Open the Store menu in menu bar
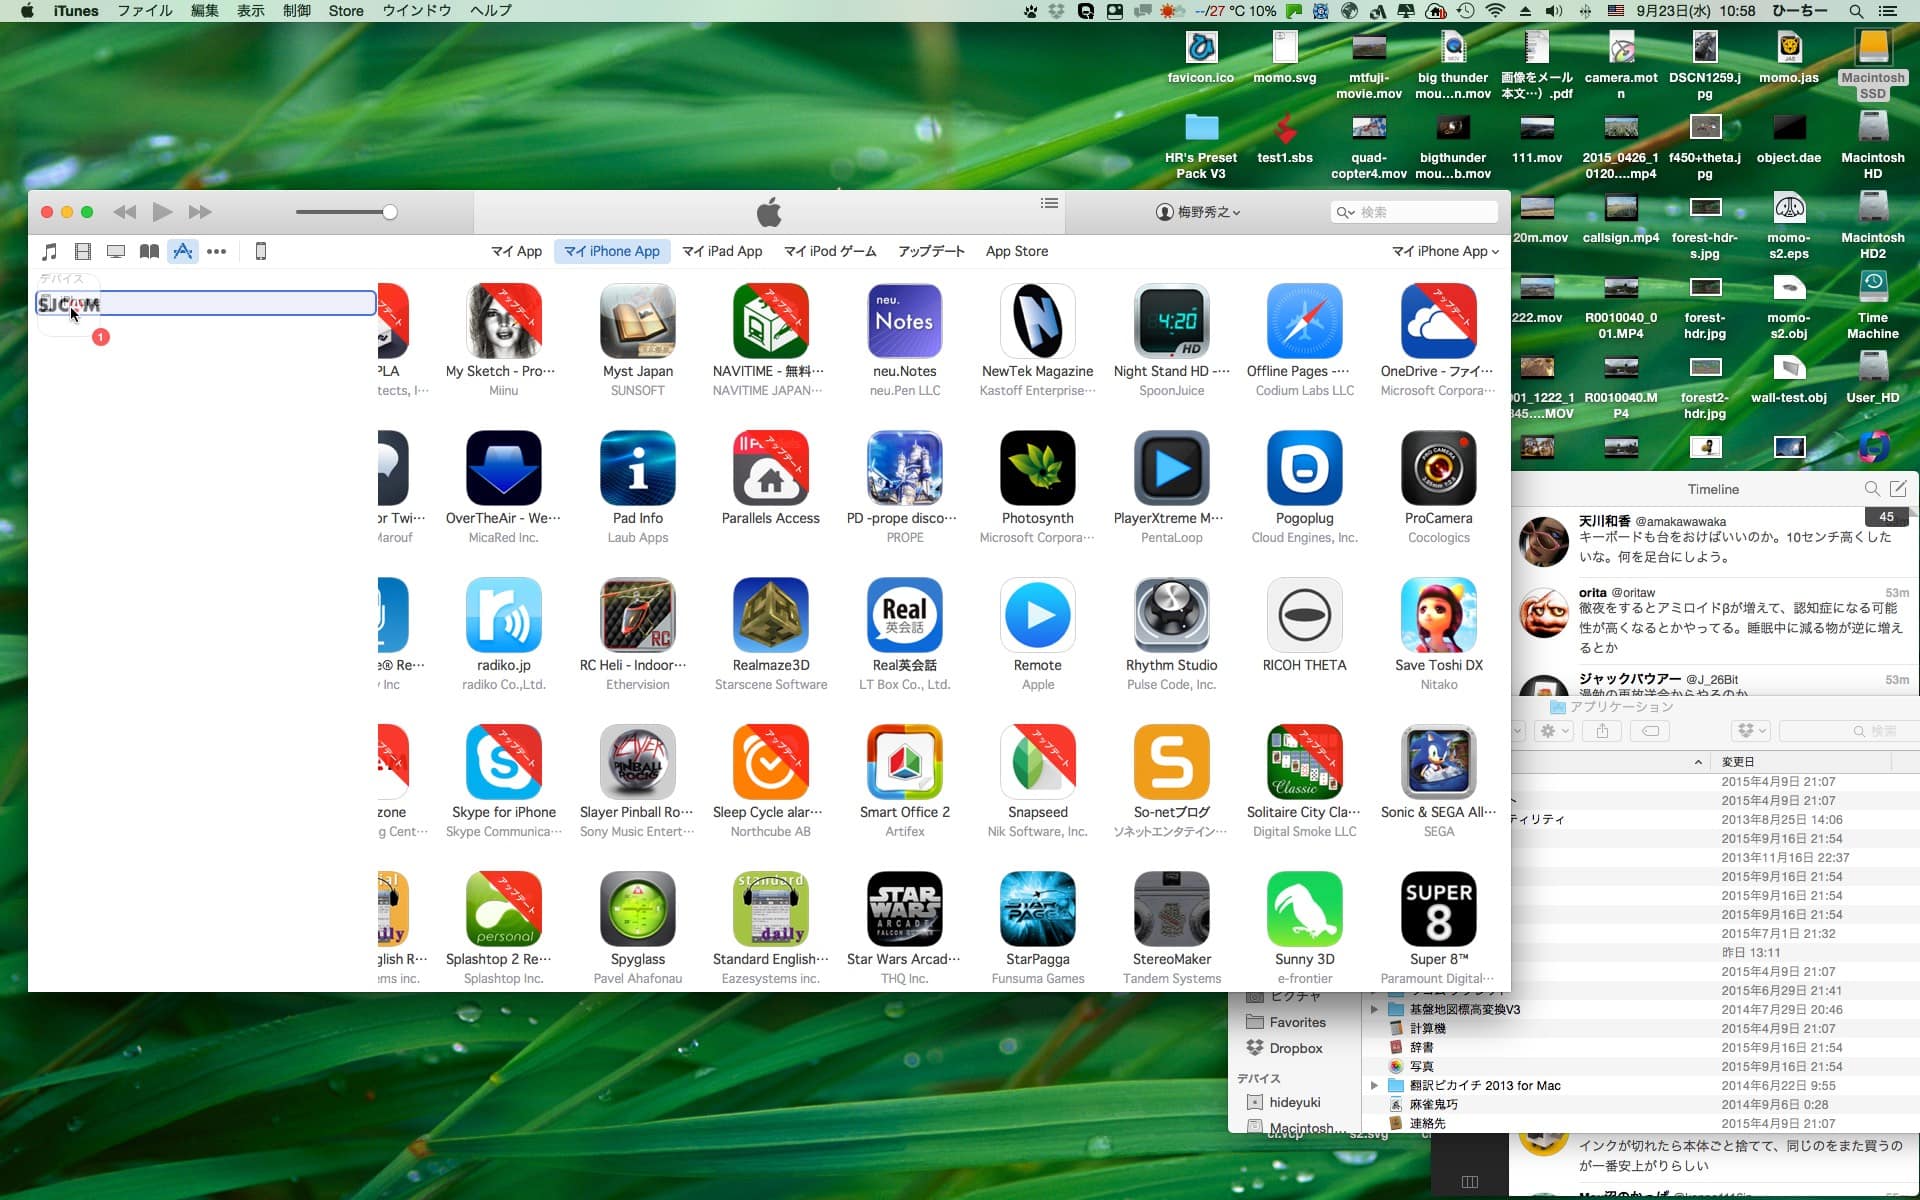Screen dimensions: 1920x1200 [346, 11]
